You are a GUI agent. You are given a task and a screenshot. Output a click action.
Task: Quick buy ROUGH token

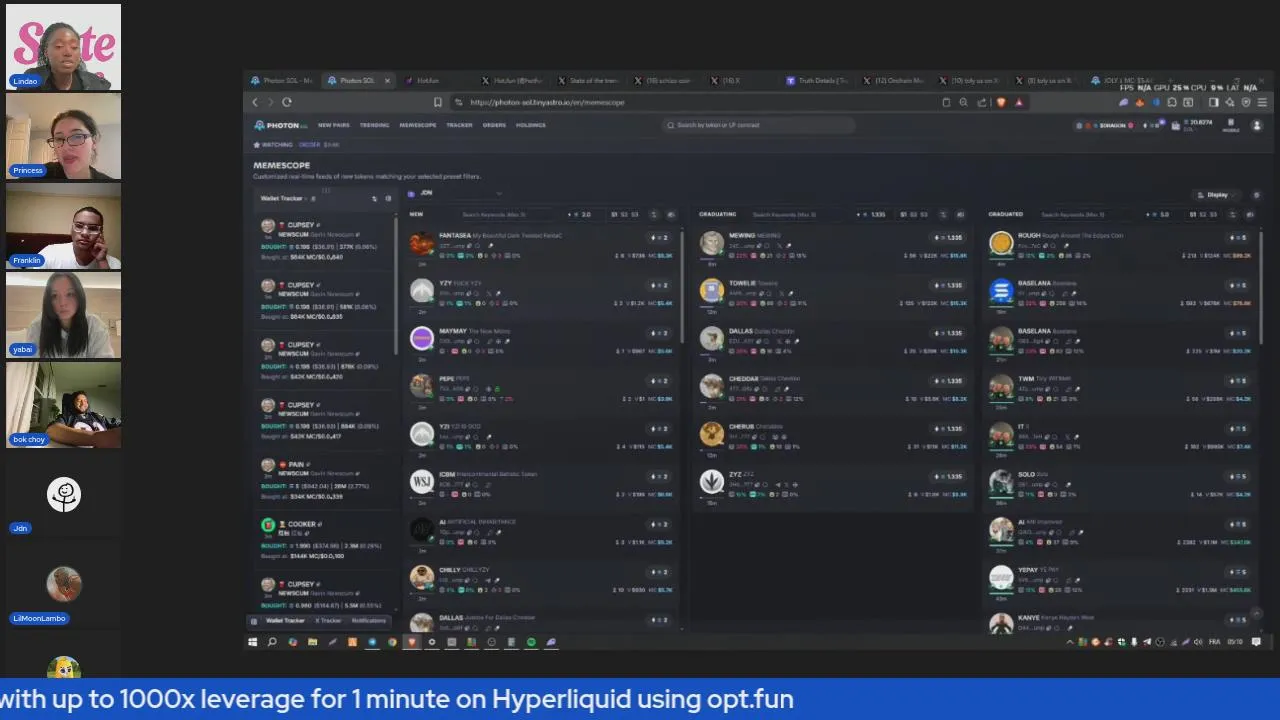coord(1239,237)
